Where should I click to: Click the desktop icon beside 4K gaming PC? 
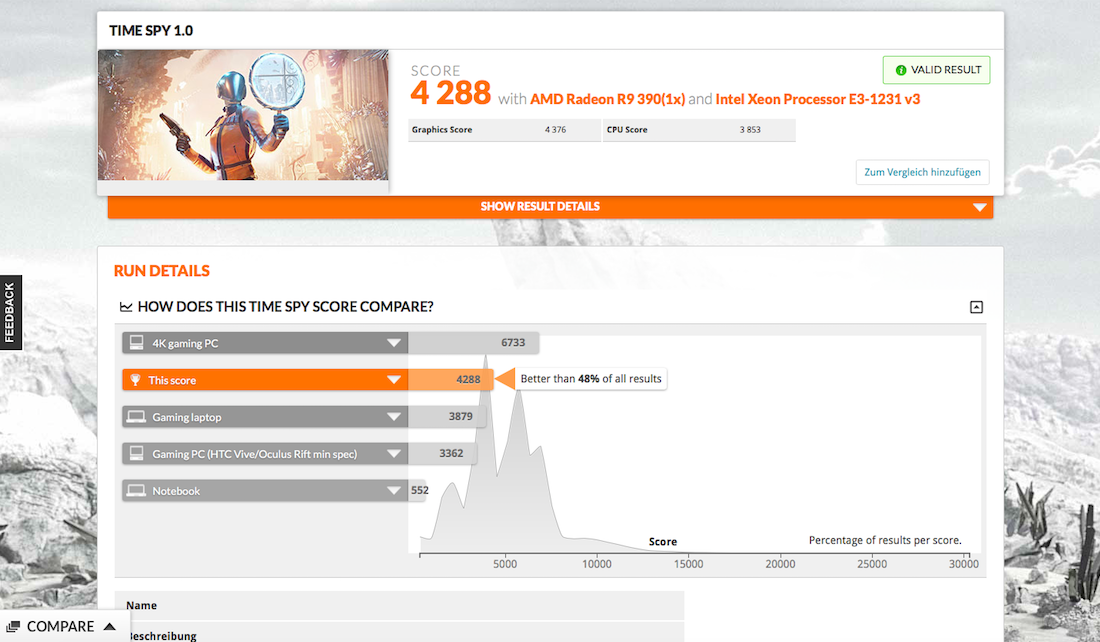point(136,342)
